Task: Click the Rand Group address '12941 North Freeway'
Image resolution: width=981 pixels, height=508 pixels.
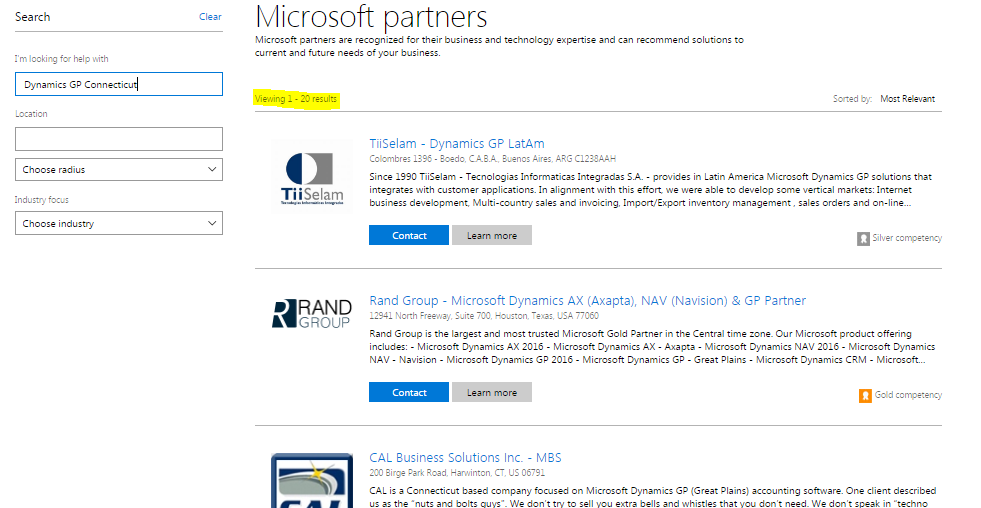Action: [x=484, y=316]
